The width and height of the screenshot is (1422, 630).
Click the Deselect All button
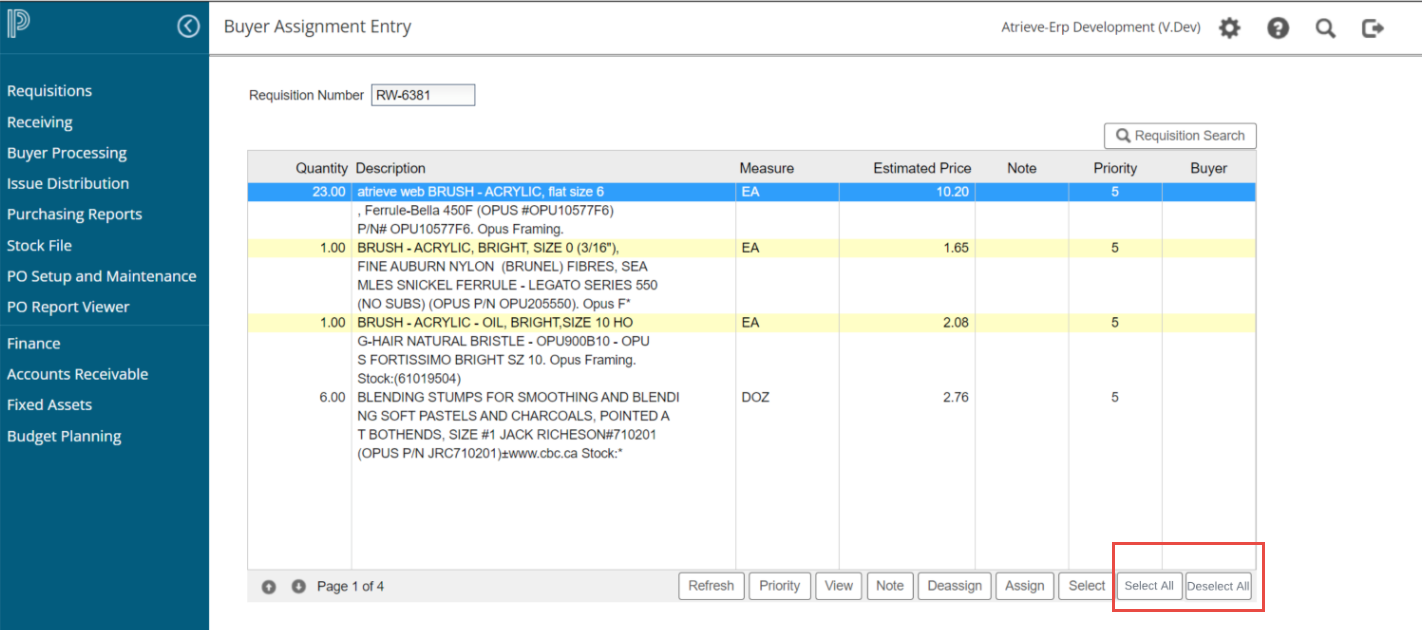(x=1218, y=586)
